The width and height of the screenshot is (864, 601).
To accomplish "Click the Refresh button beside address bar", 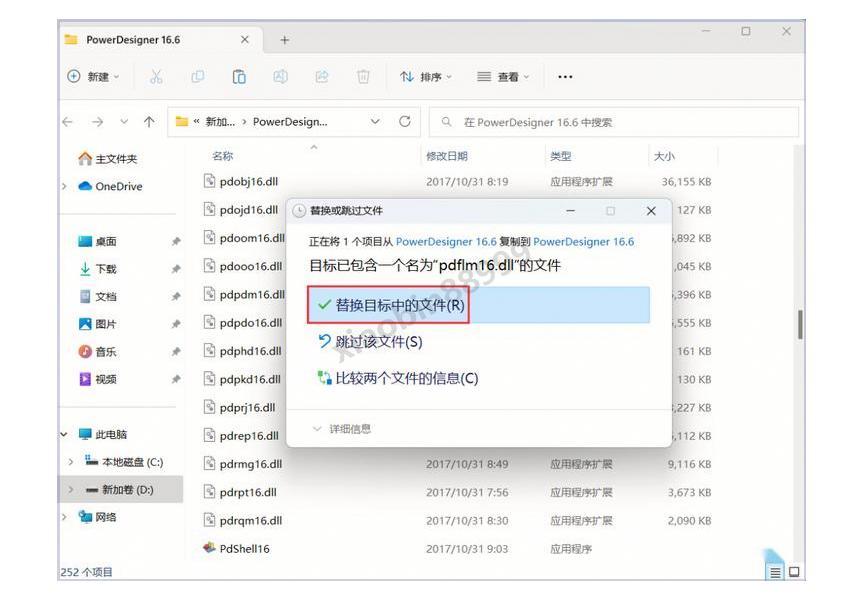I will click(x=404, y=121).
